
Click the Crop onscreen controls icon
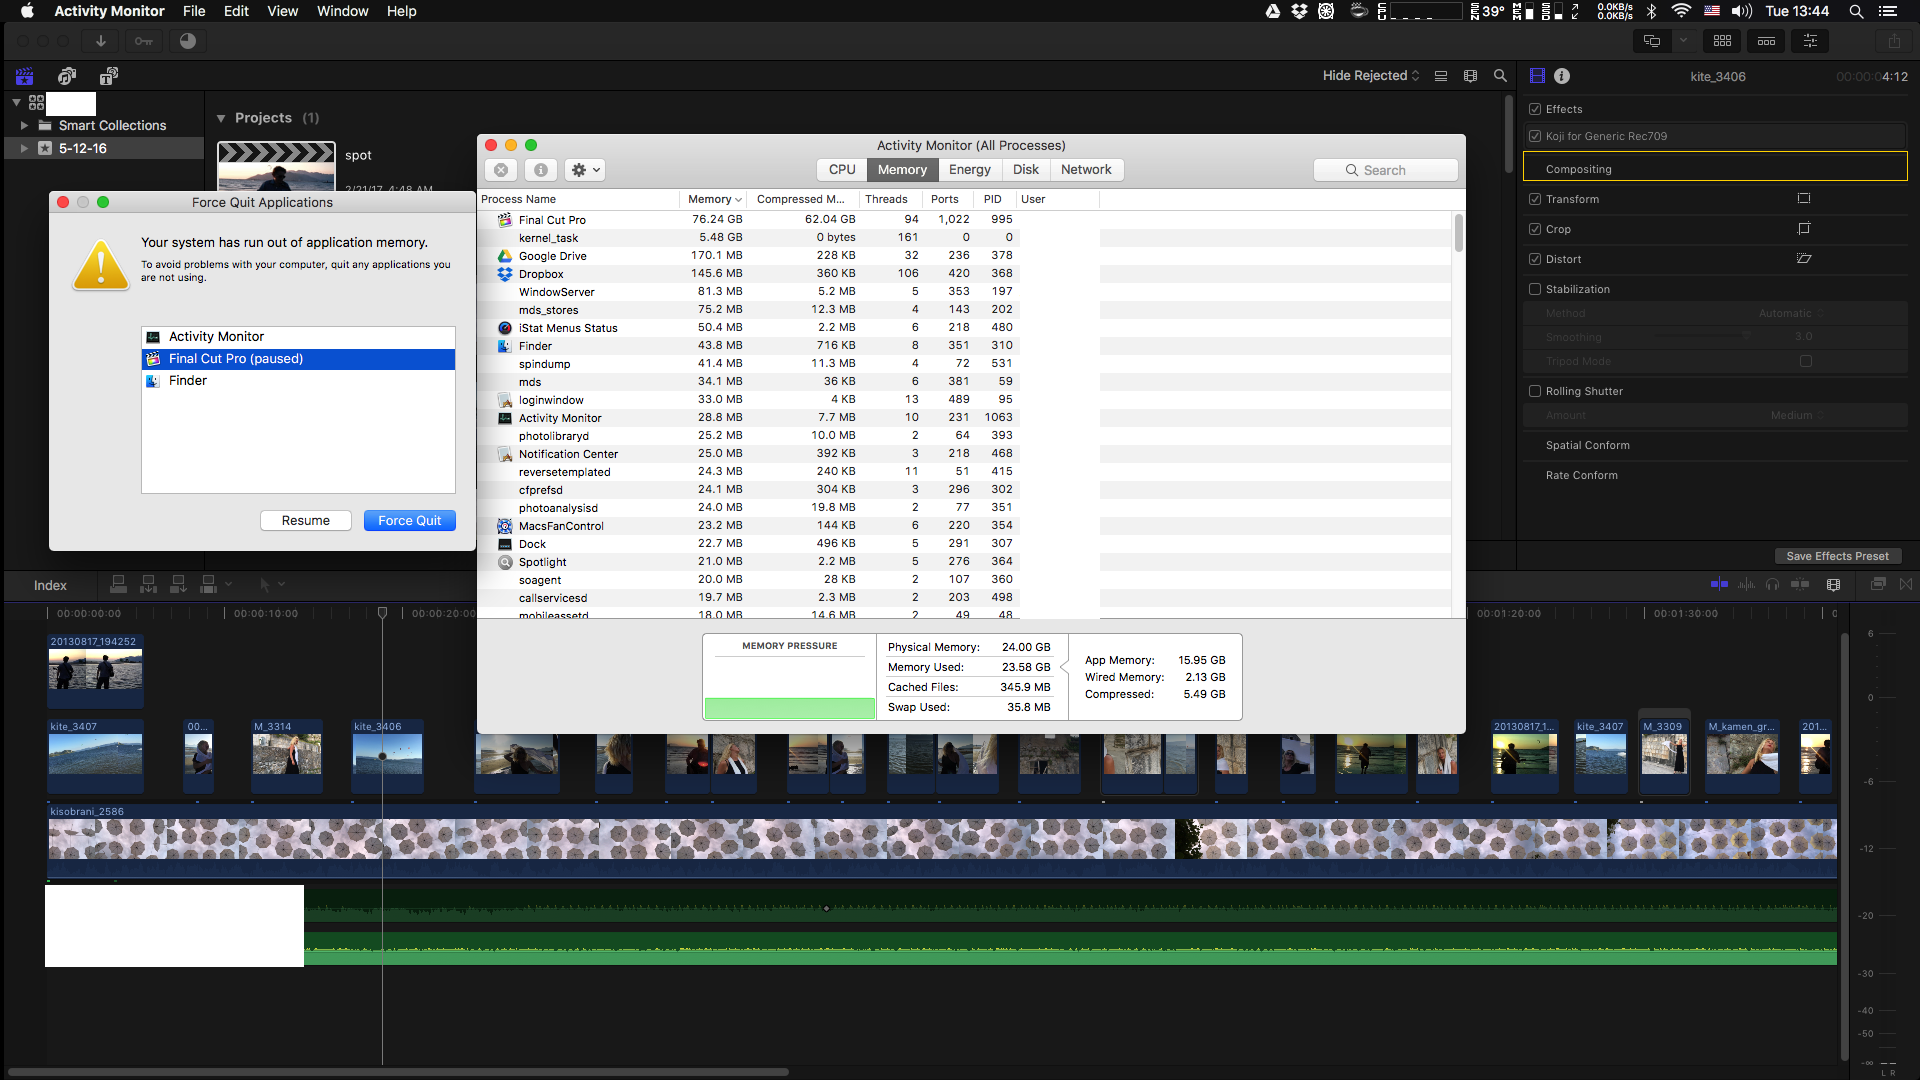coord(1804,229)
